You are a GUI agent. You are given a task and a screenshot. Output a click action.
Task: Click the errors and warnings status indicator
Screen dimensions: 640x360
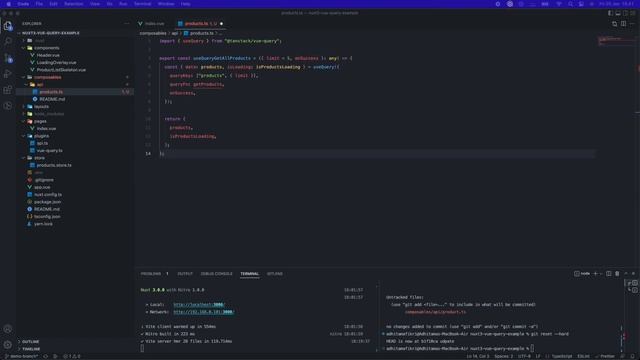pyautogui.click(x=72, y=356)
